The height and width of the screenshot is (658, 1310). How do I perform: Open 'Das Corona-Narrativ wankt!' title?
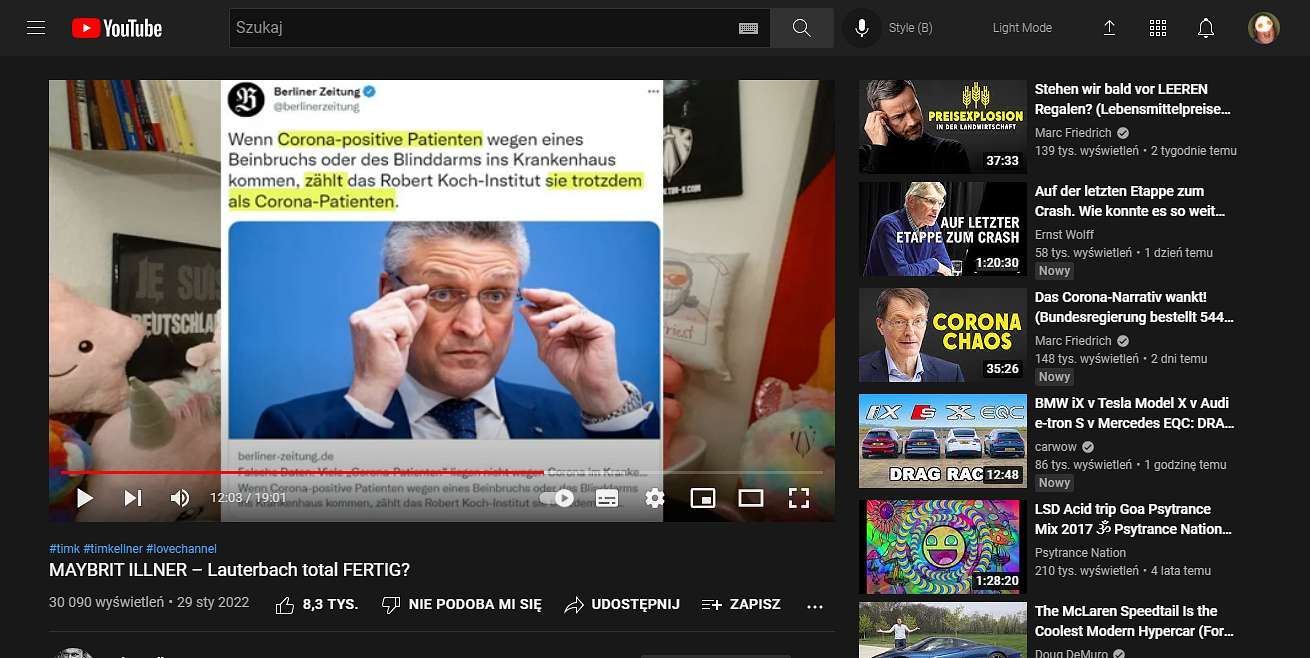(x=1135, y=307)
